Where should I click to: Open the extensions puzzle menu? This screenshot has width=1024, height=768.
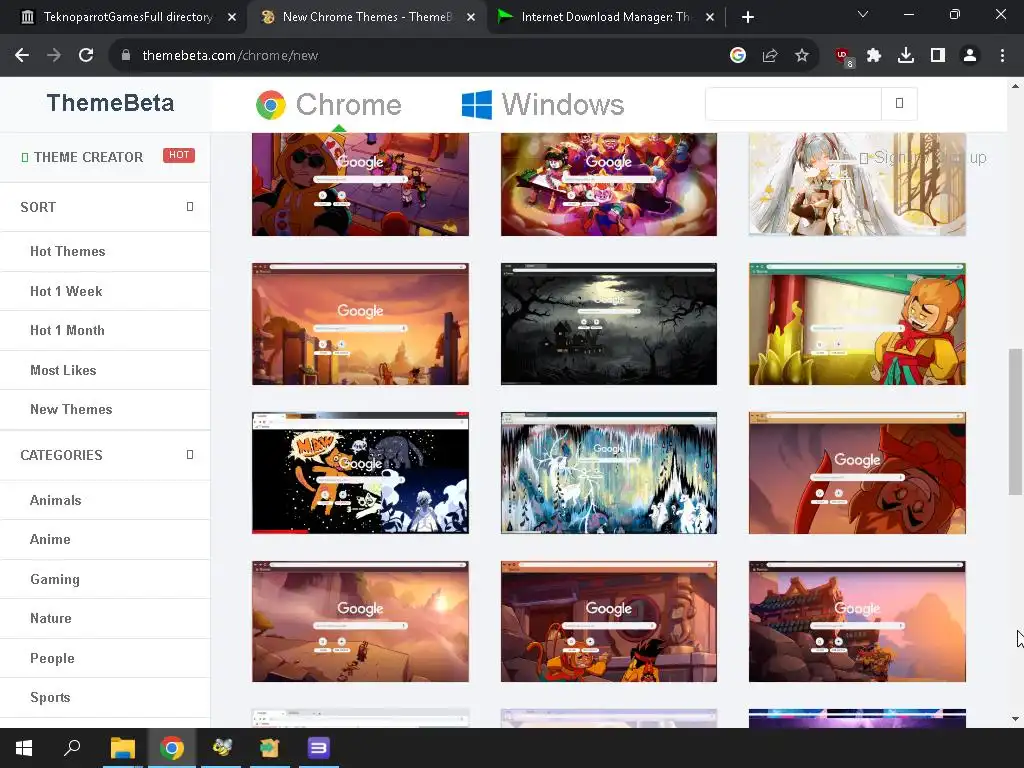(874, 56)
